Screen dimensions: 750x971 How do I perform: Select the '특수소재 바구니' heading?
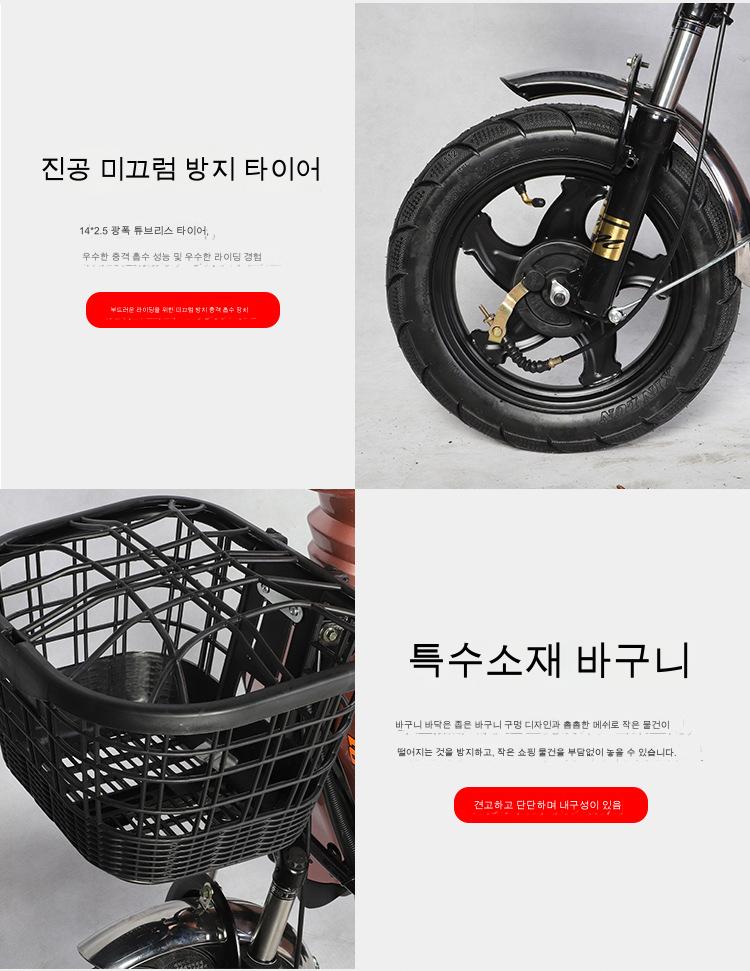[549, 660]
